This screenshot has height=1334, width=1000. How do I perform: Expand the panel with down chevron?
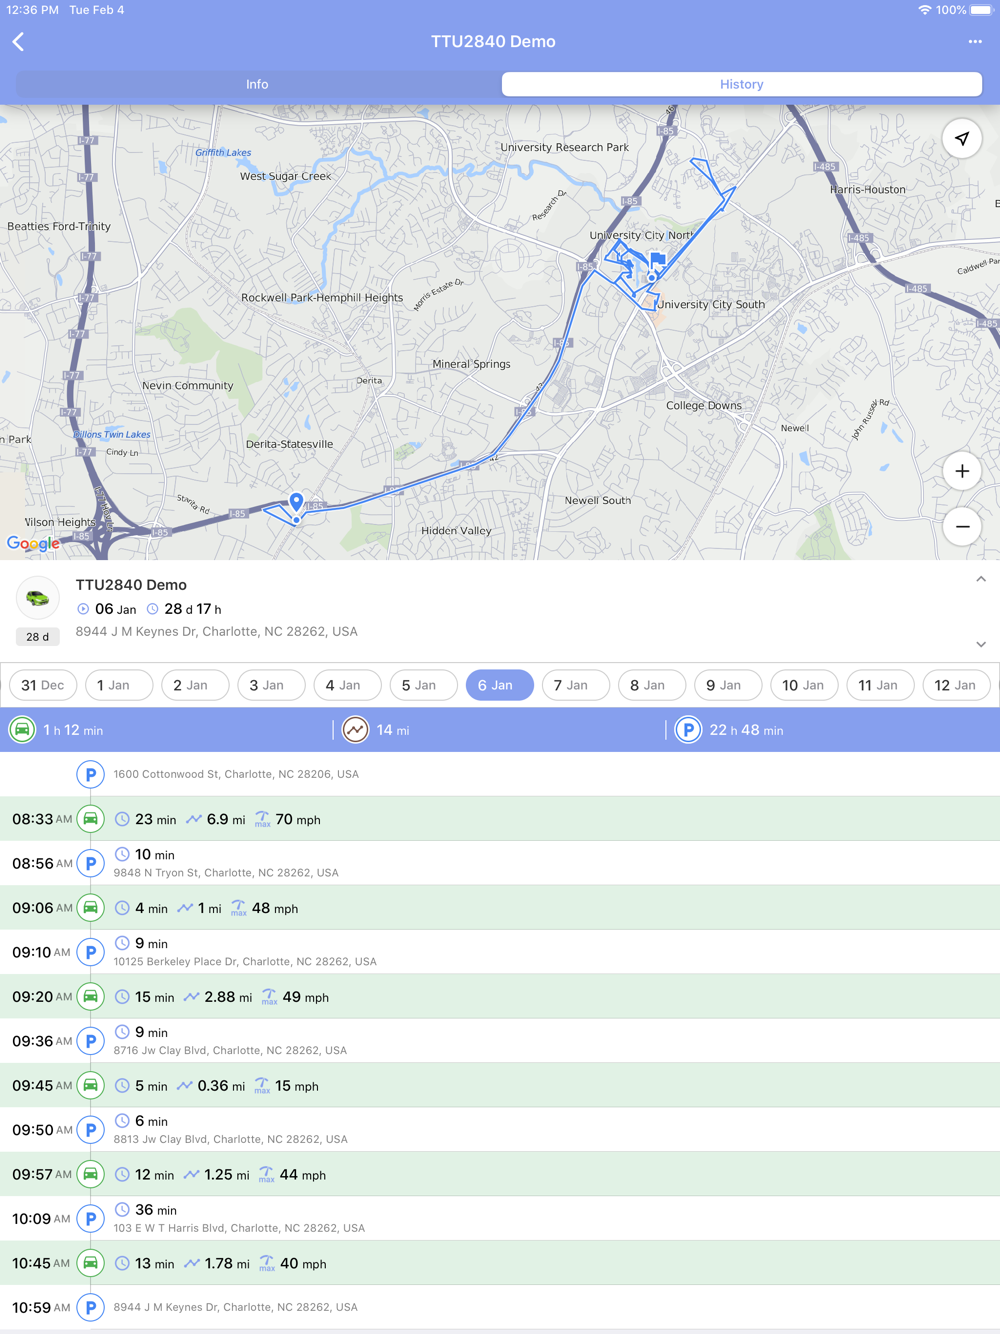click(x=981, y=645)
